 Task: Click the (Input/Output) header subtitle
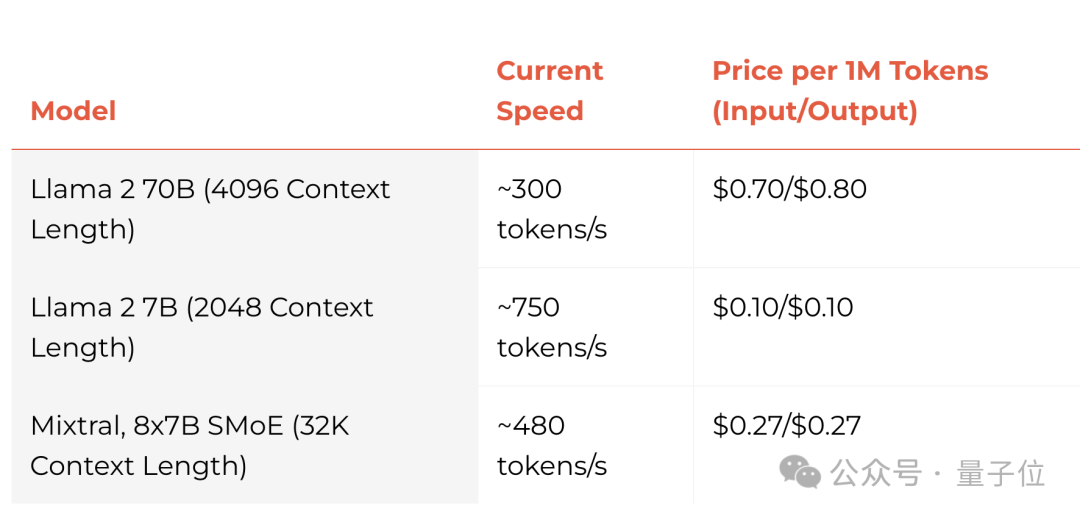(x=814, y=111)
